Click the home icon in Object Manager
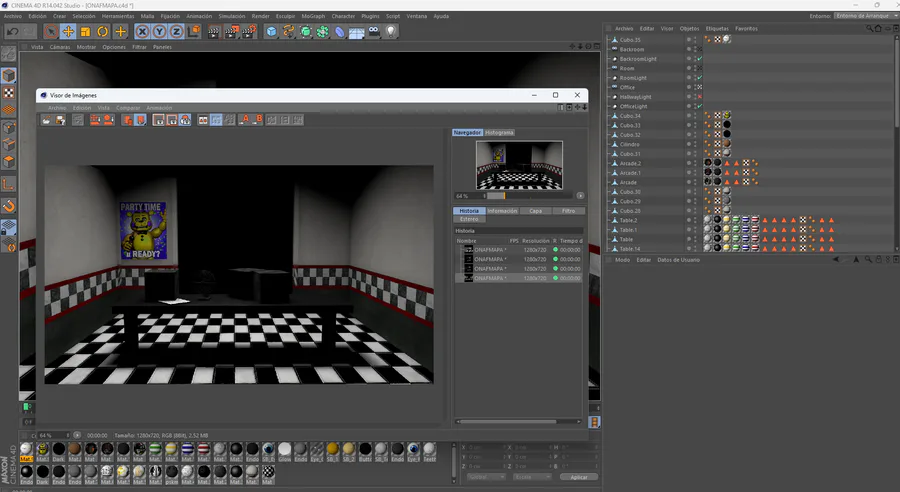The height and width of the screenshot is (492, 900). 878,28
